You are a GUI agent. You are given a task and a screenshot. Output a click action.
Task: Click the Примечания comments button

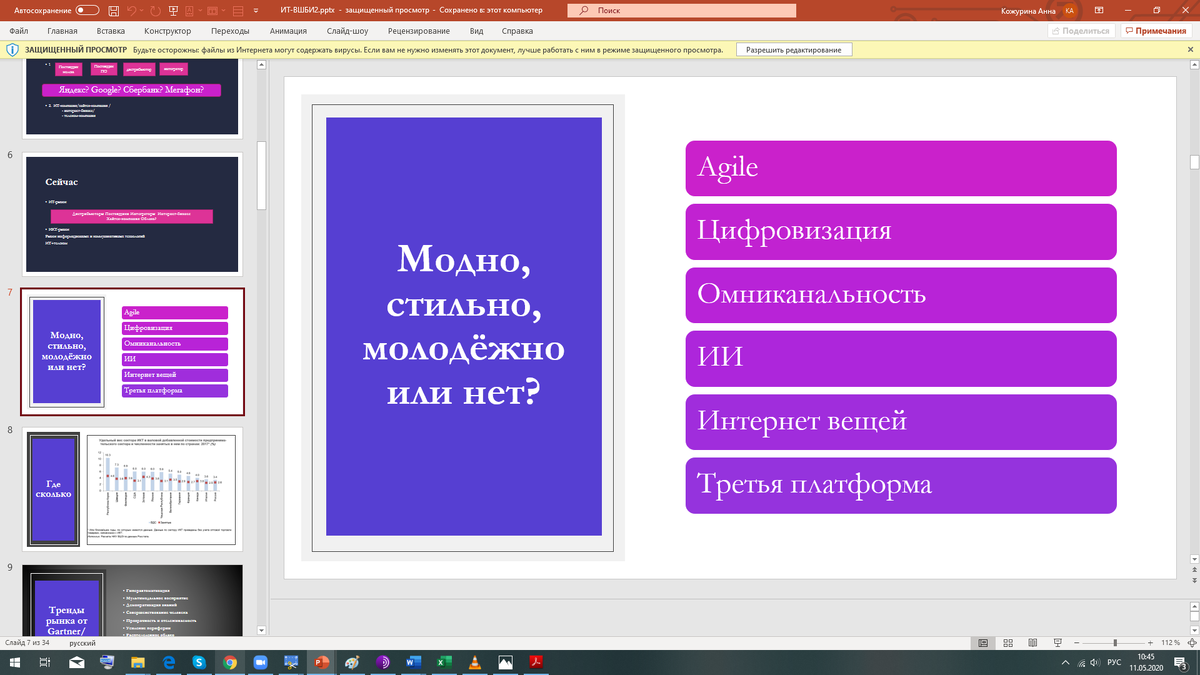[x=1155, y=31]
